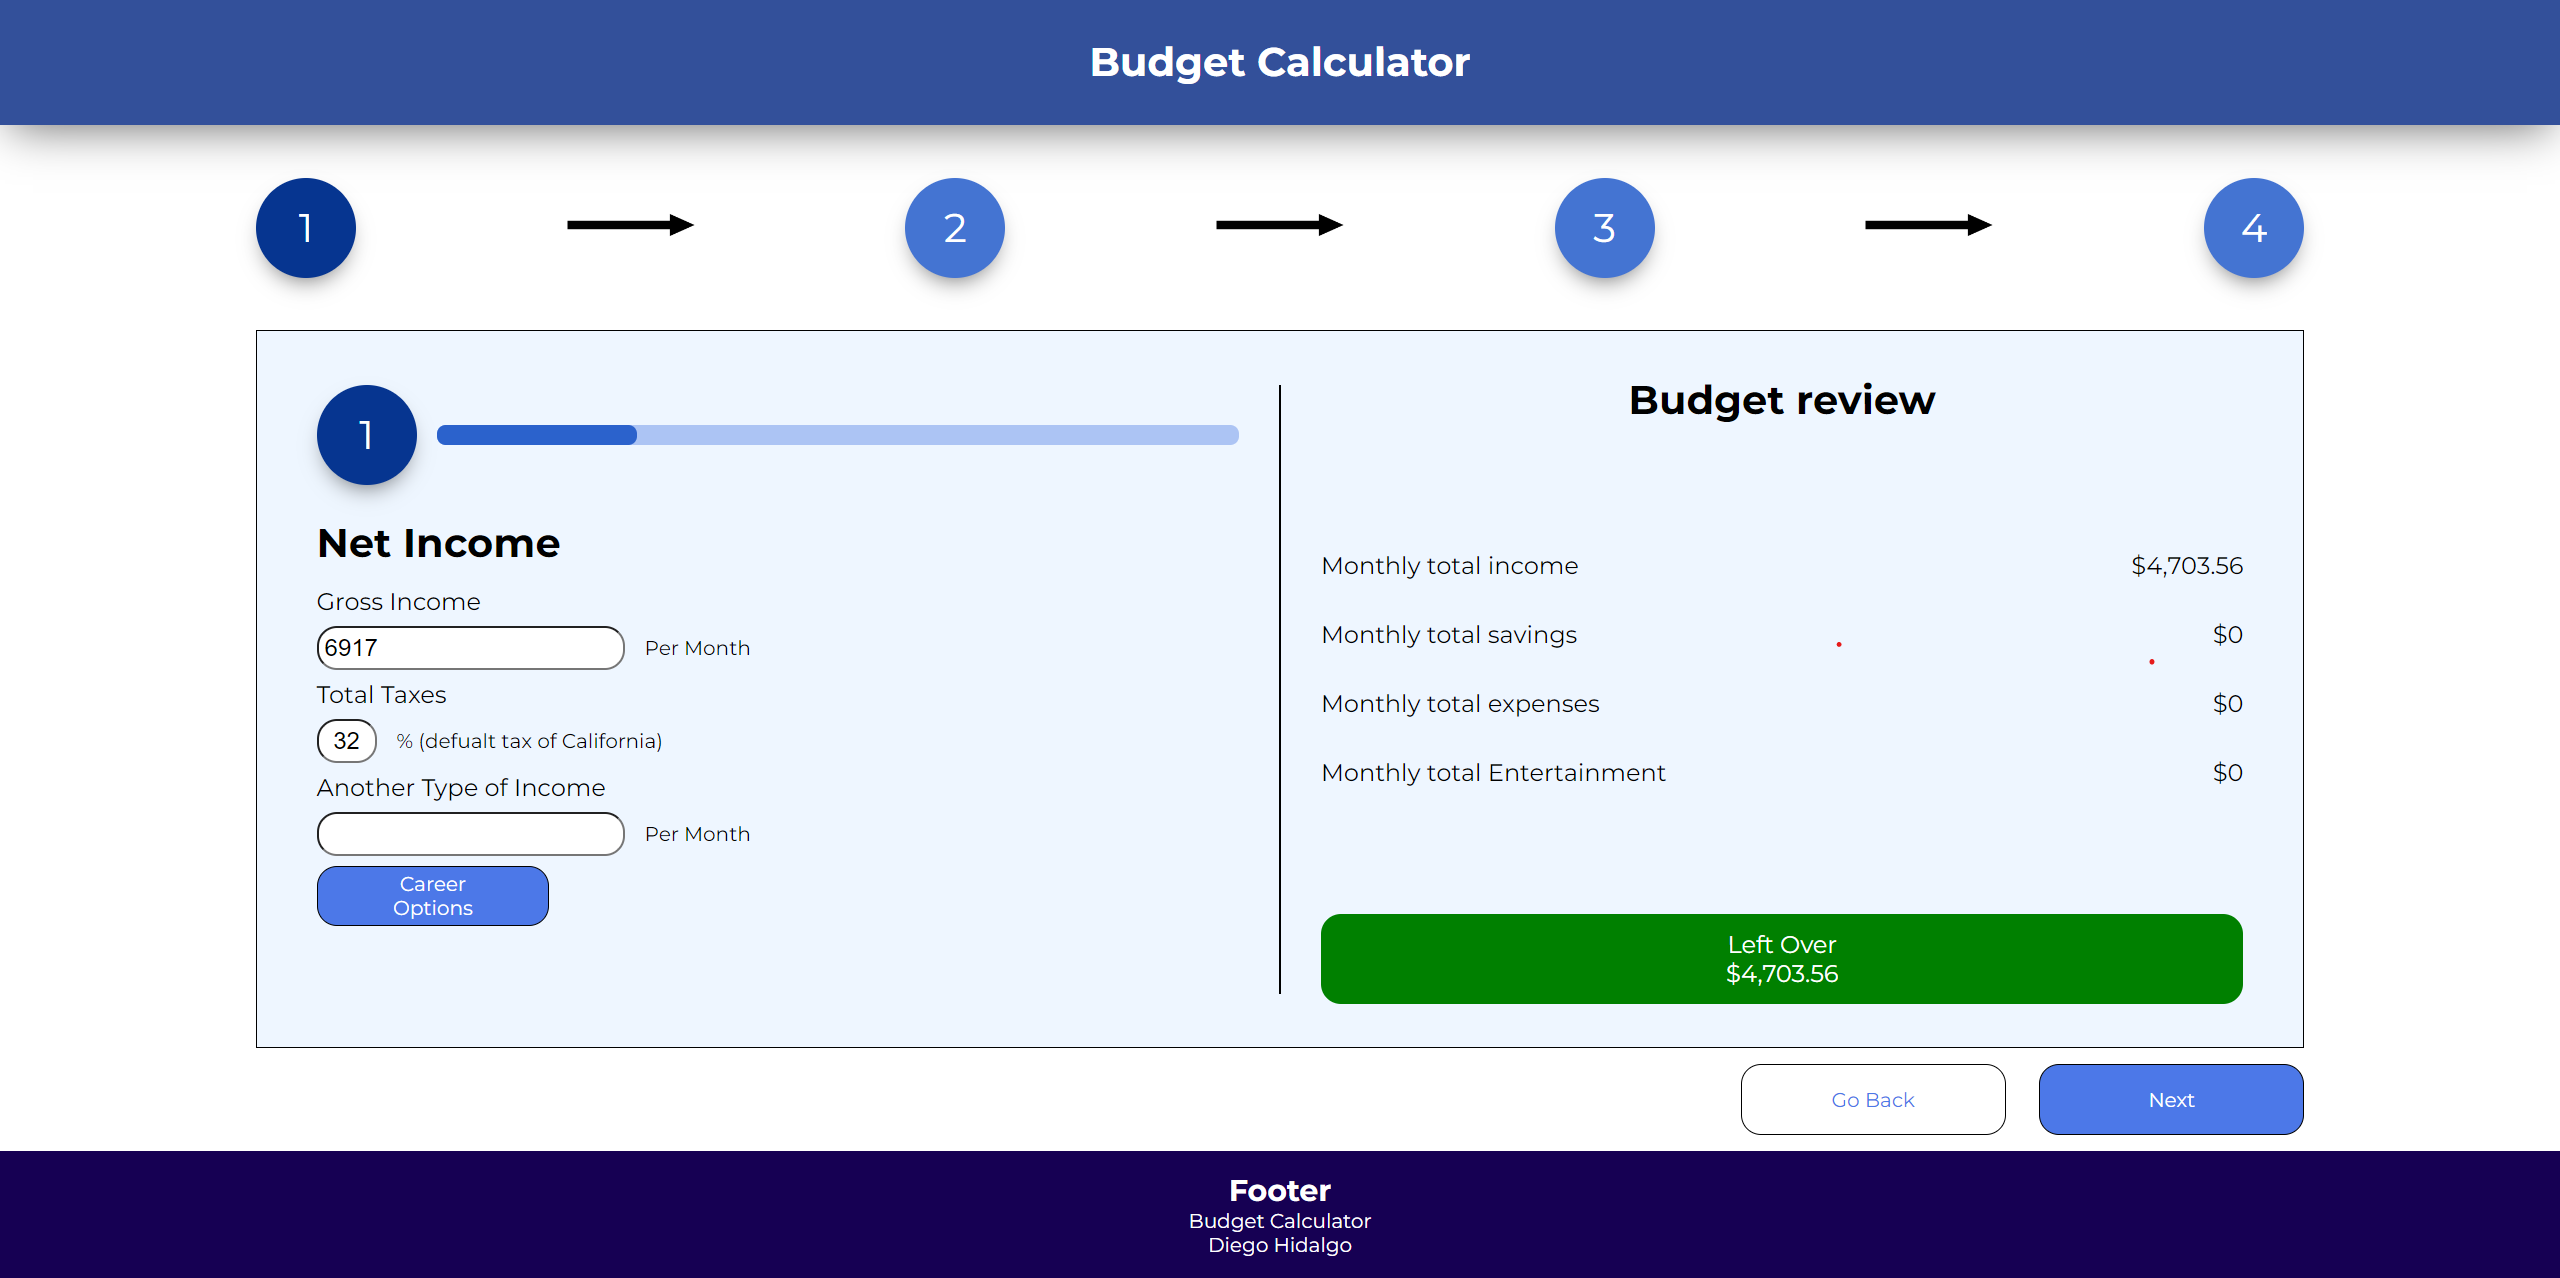The height and width of the screenshot is (1278, 2560).
Task: Click the Footer heading
Action: pos(1280,1190)
